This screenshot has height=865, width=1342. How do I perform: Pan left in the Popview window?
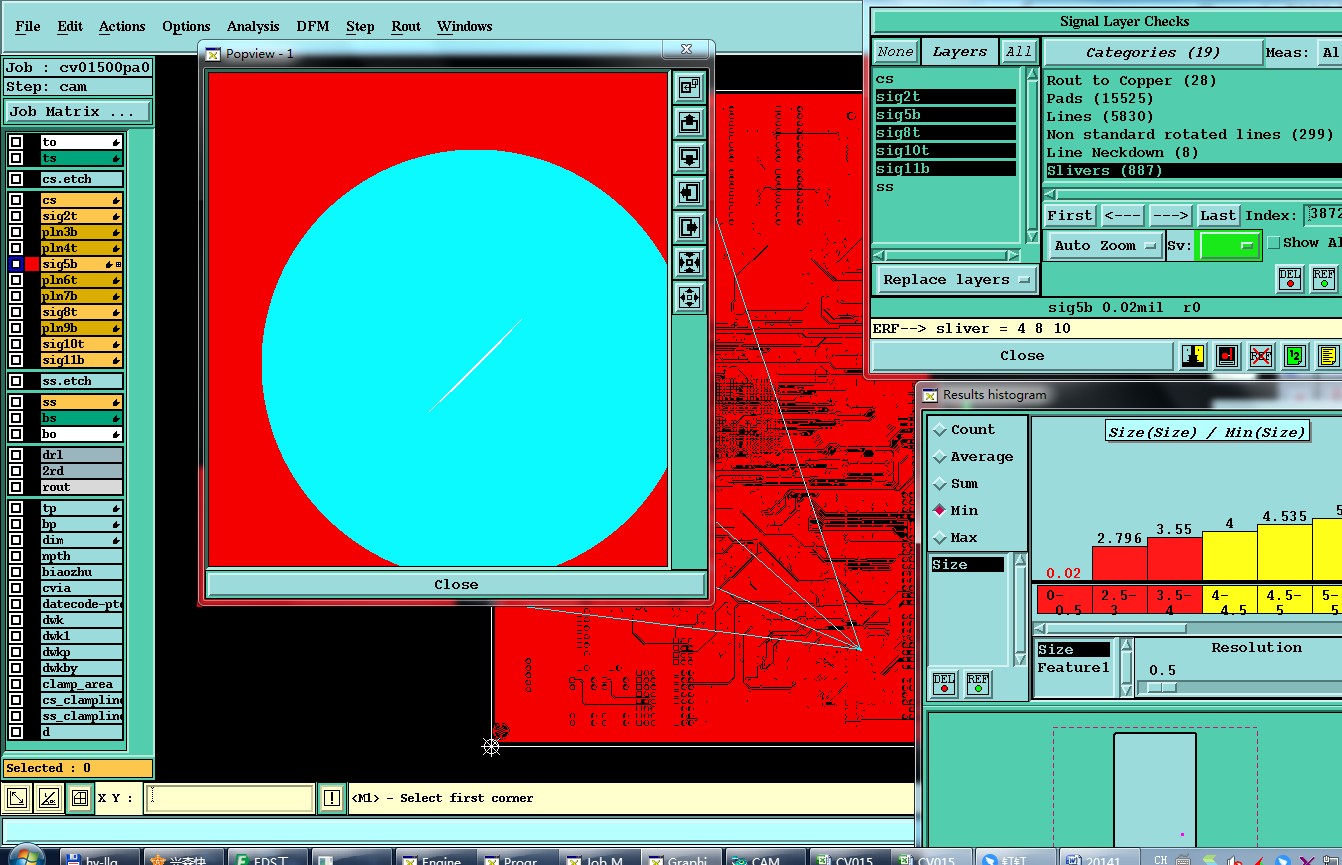click(689, 193)
